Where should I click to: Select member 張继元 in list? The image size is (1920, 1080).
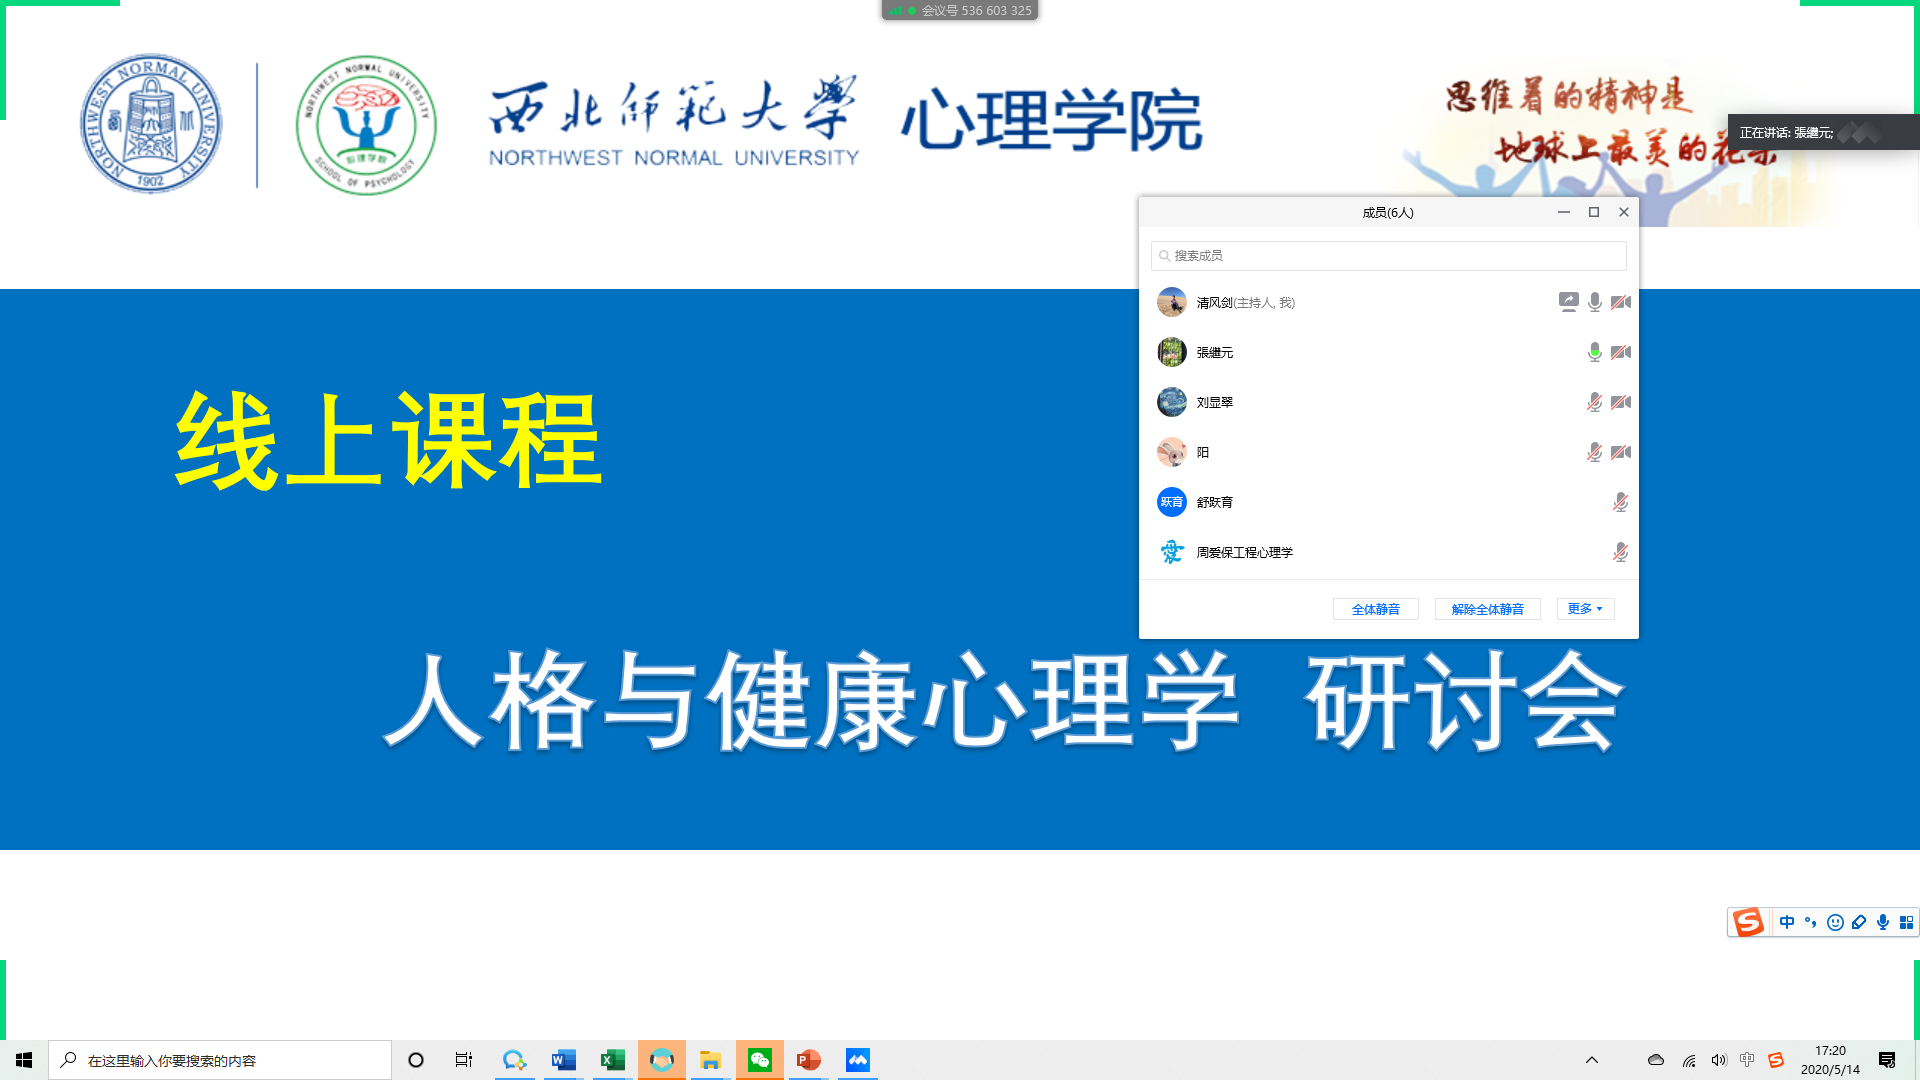pyautogui.click(x=1215, y=352)
